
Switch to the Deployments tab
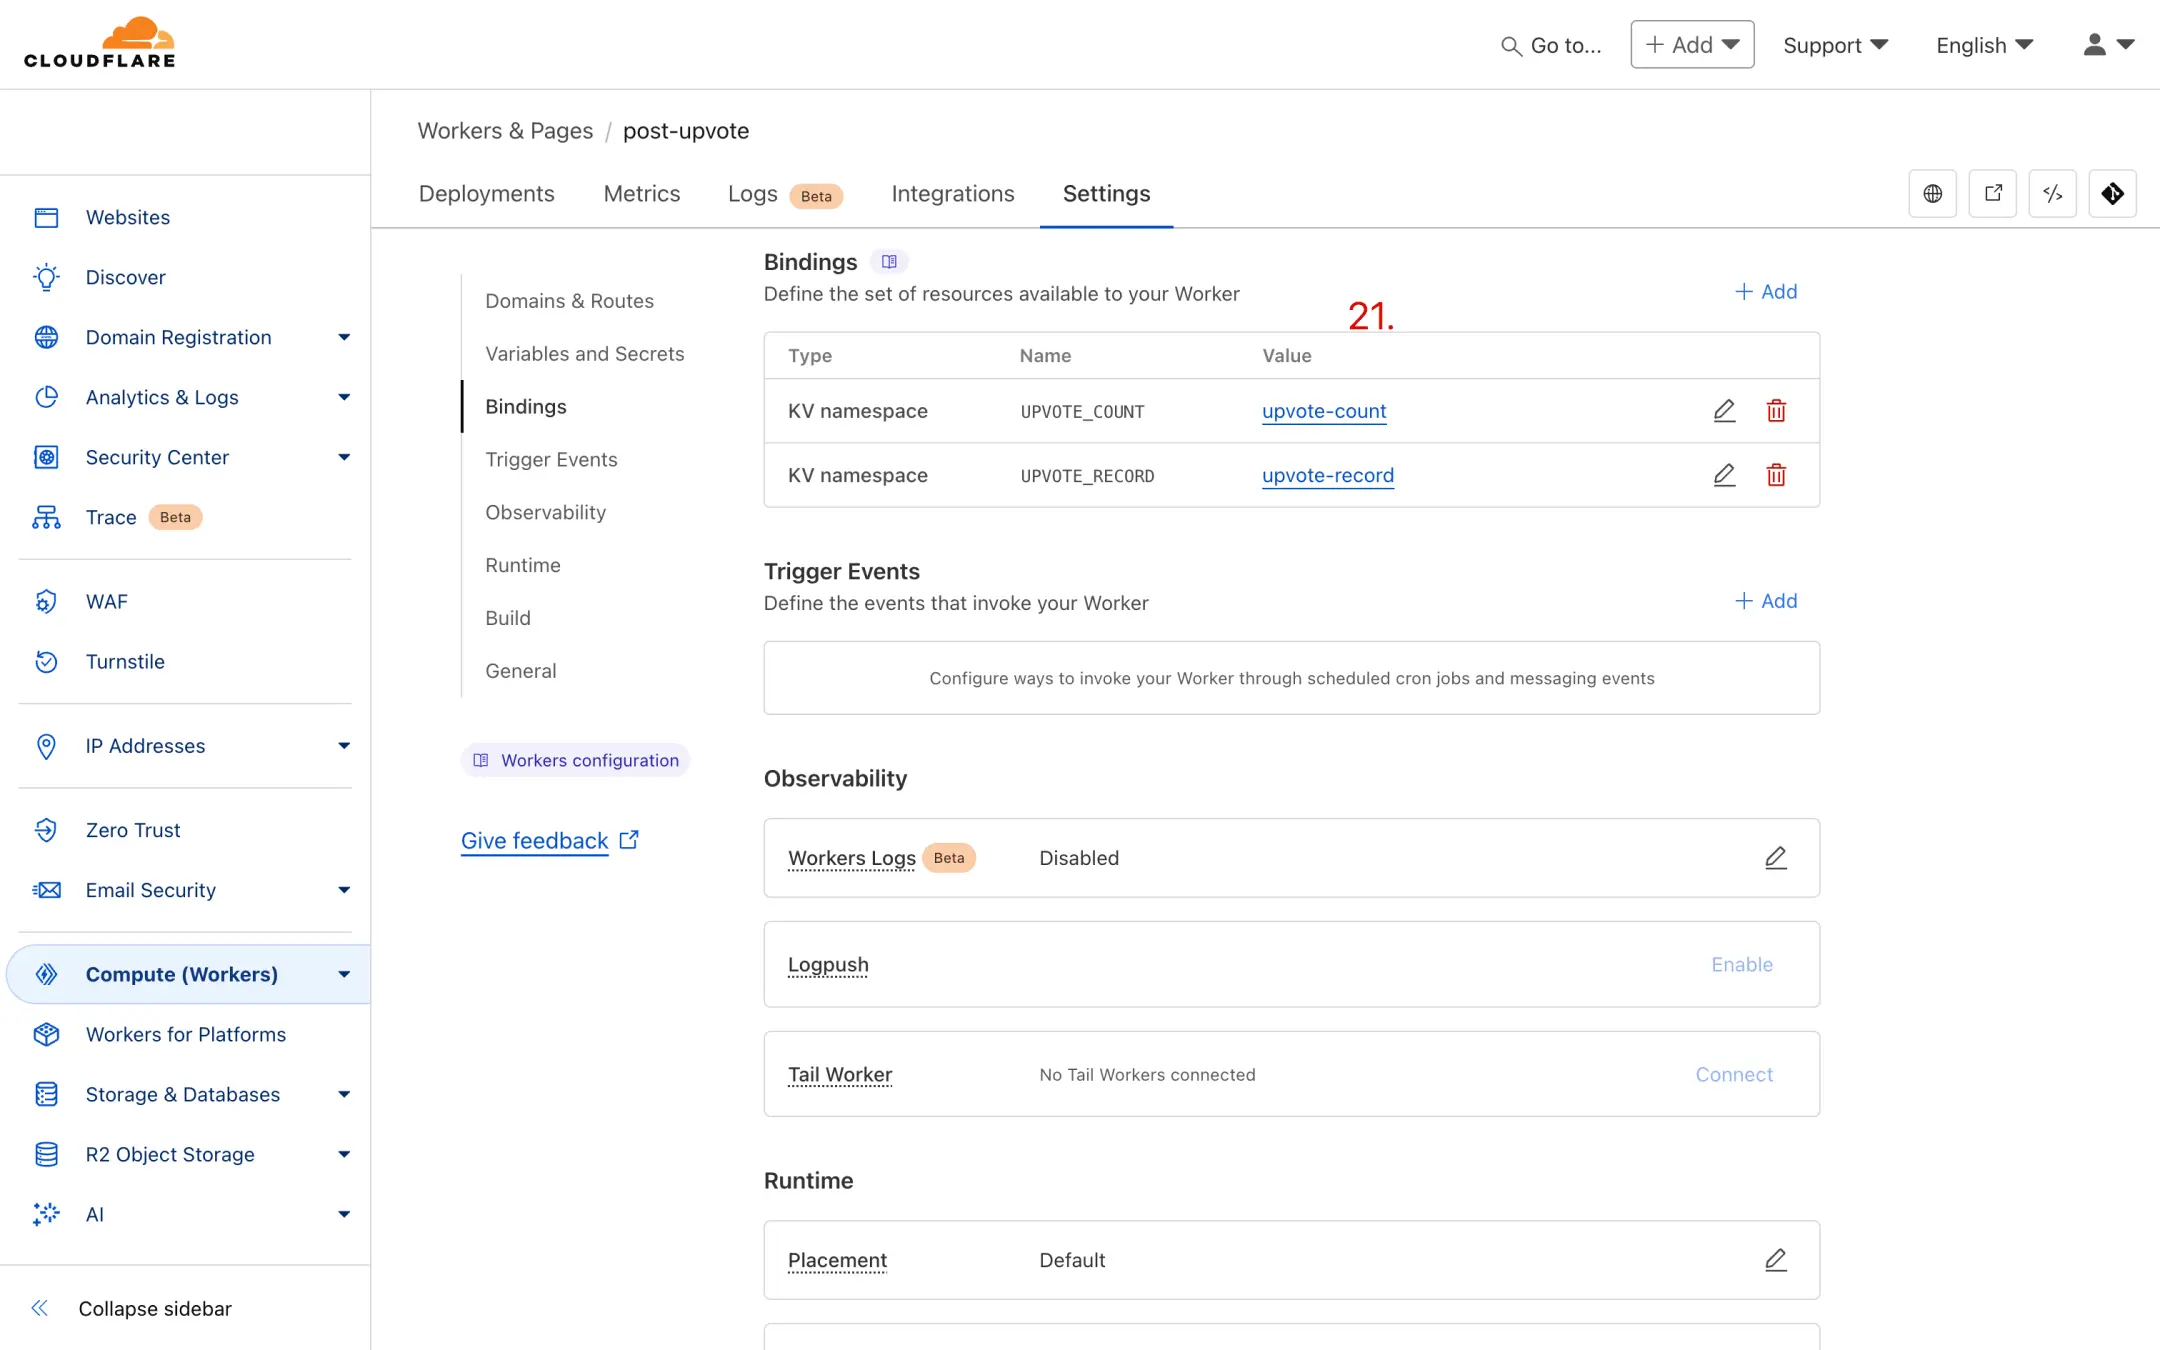click(486, 194)
